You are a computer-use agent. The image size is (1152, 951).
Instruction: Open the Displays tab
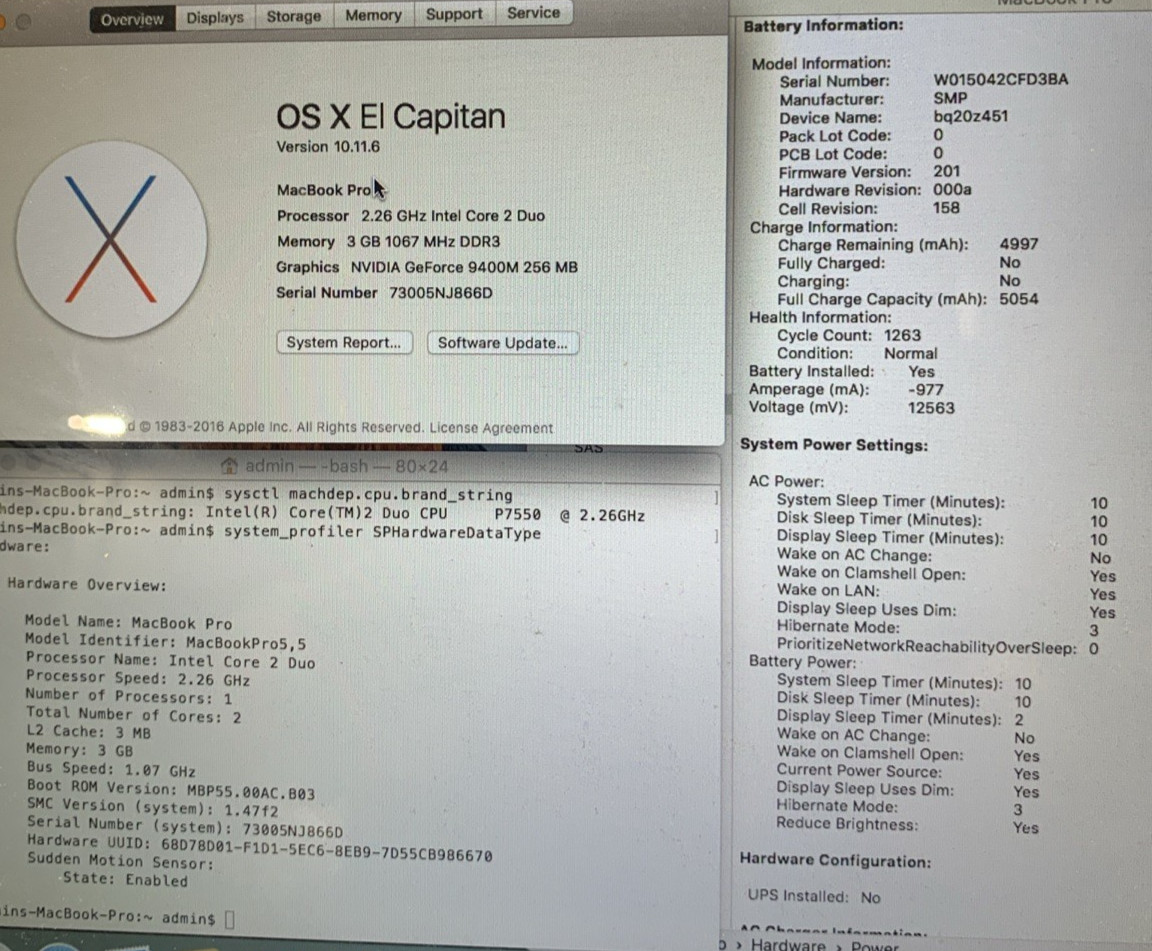[x=215, y=17]
